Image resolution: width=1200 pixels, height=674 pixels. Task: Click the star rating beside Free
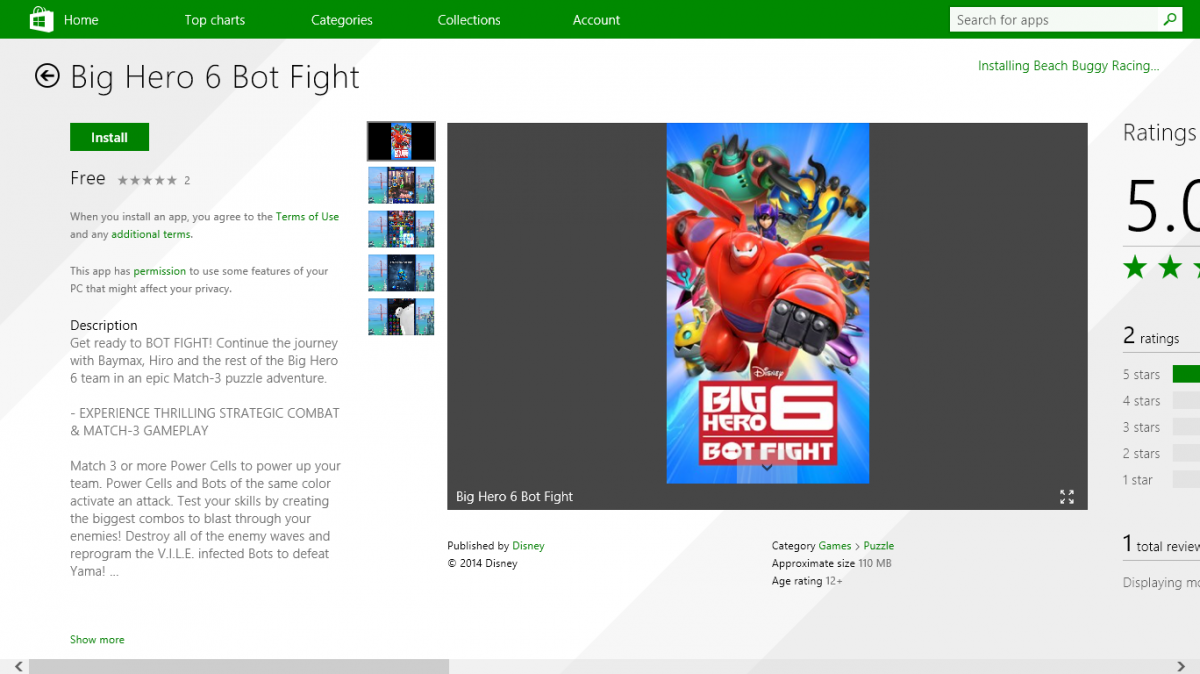click(147, 180)
